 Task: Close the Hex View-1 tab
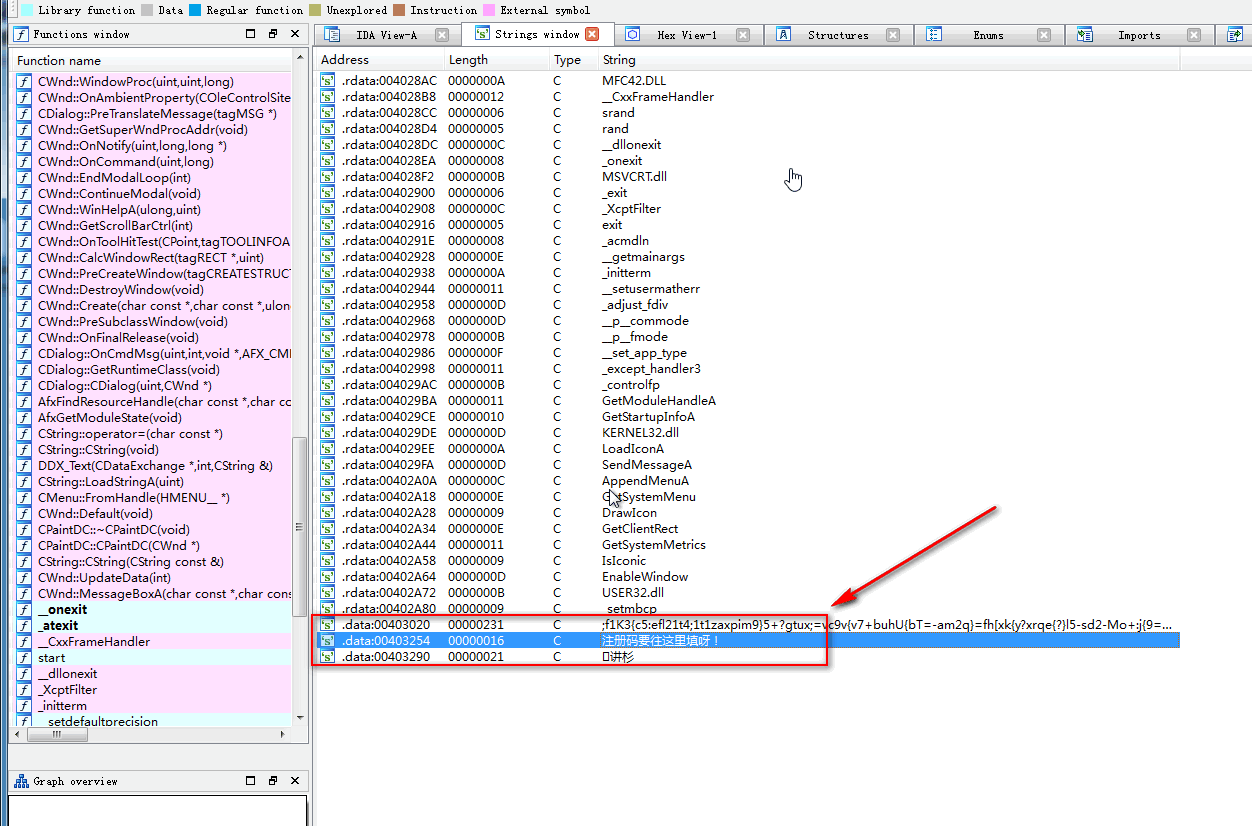743,35
